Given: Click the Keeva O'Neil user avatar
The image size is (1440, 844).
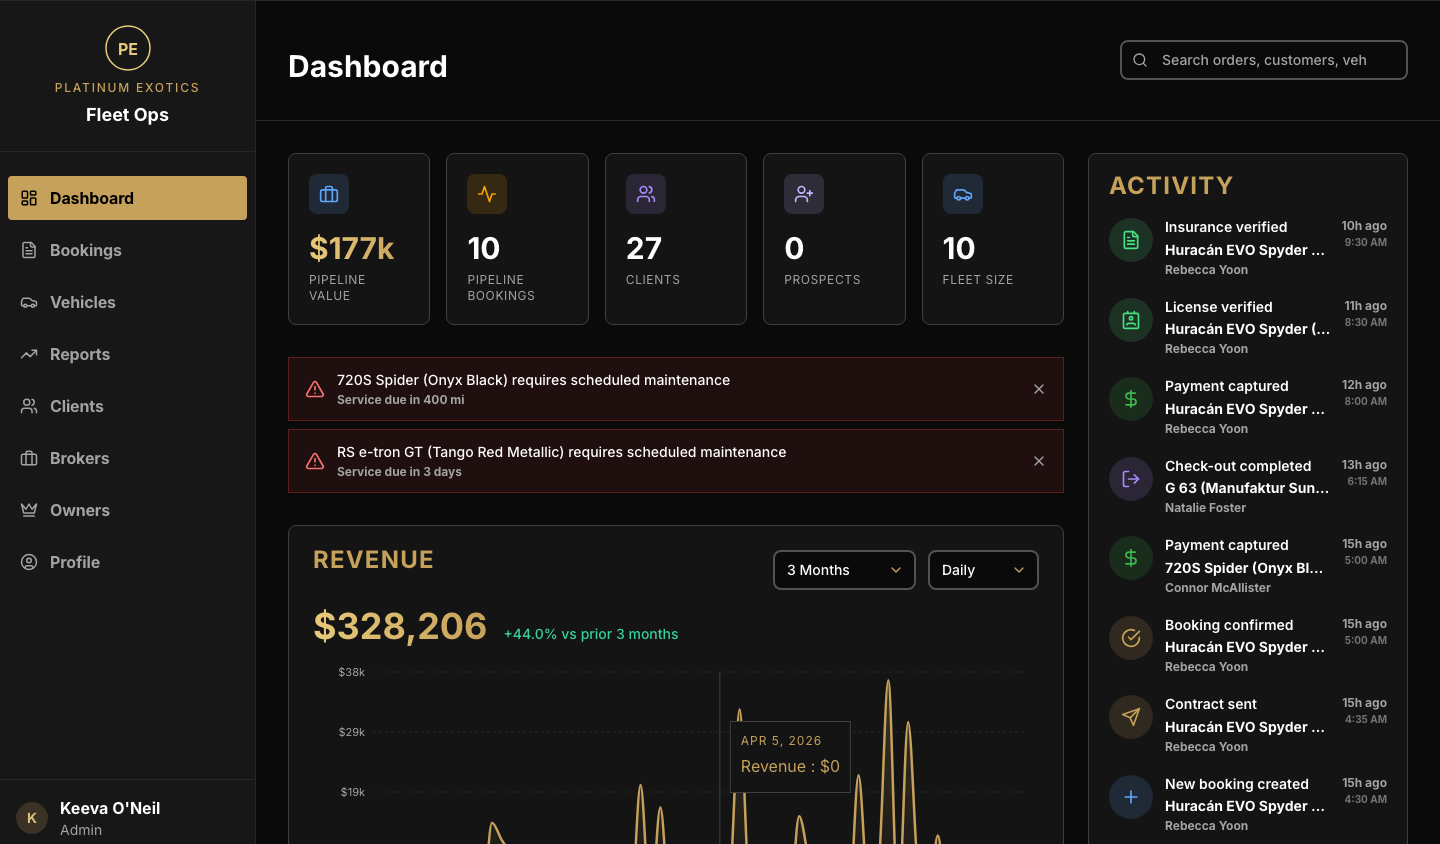Looking at the screenshot, I should click(x=32, y=818).
